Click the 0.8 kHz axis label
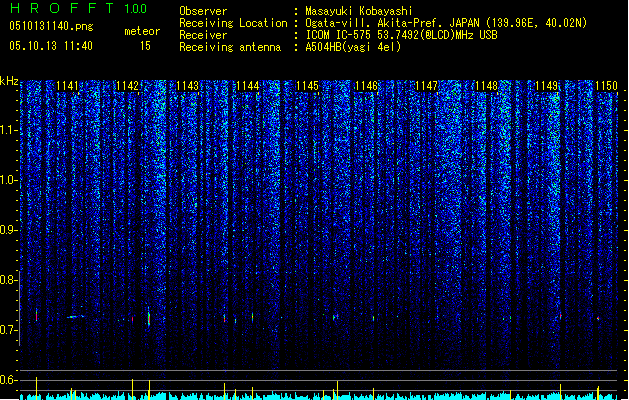 (9, 280)
